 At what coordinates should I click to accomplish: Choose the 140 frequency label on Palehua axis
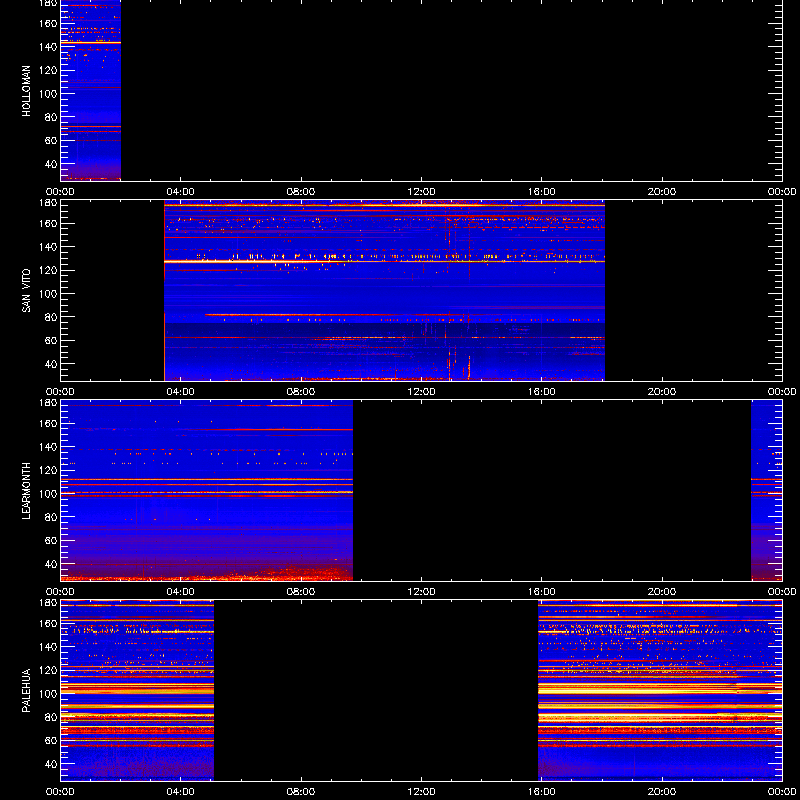click(x=48, y=647)
